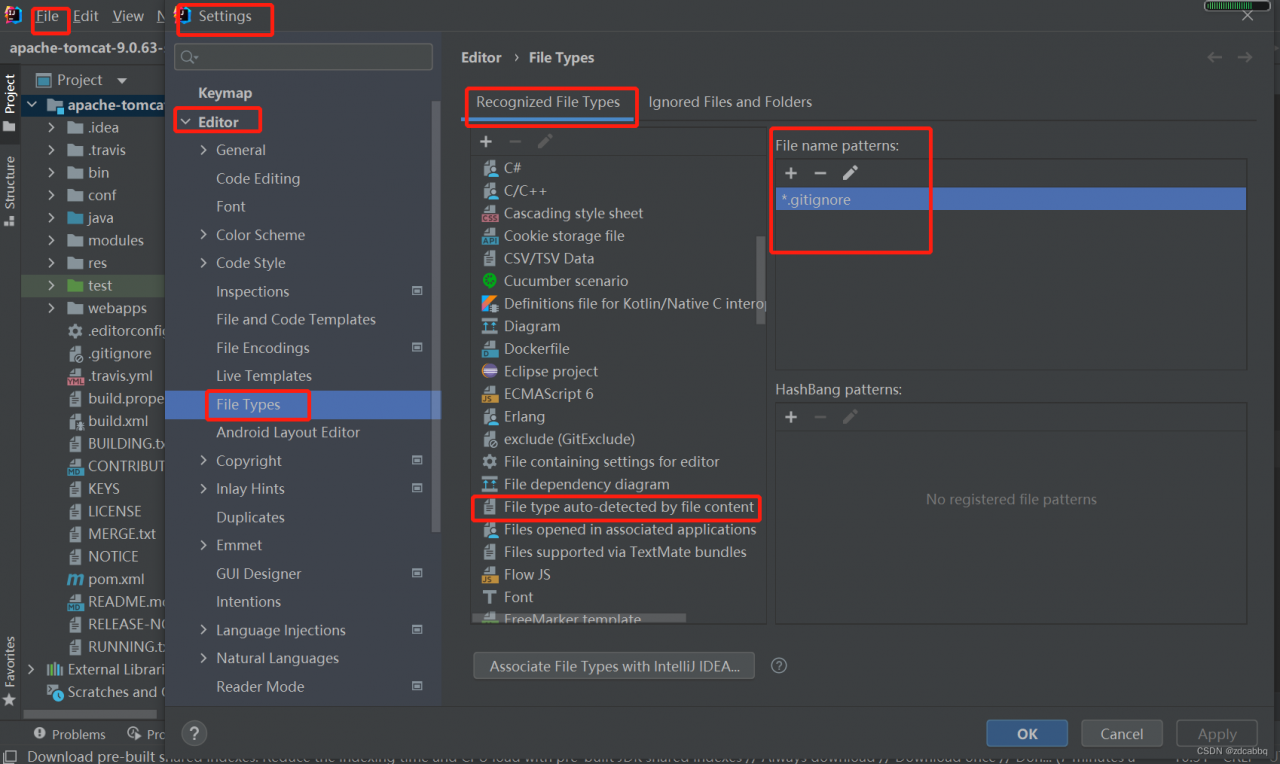Click help question mark beside Associate File Types

pos(779,666)
